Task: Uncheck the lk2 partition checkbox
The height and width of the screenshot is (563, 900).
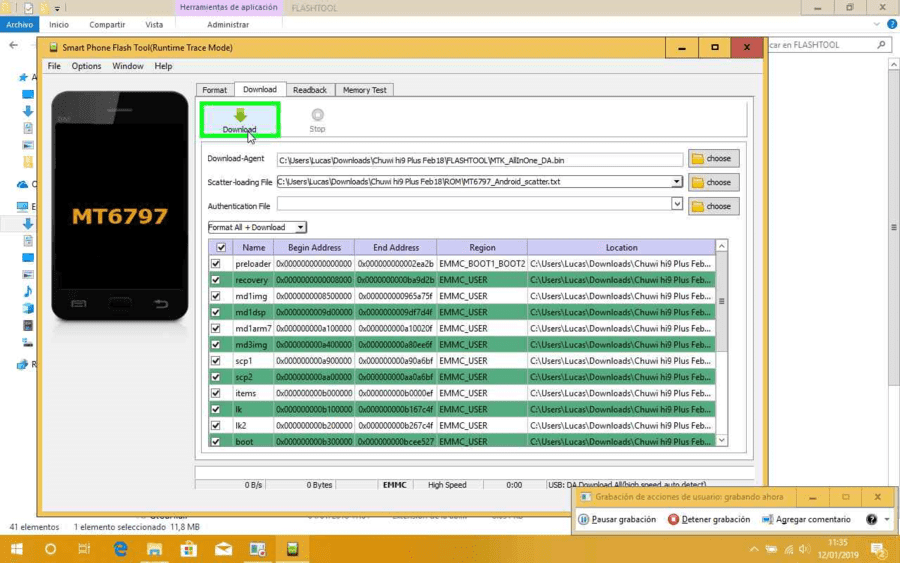Action: point(216,425)
